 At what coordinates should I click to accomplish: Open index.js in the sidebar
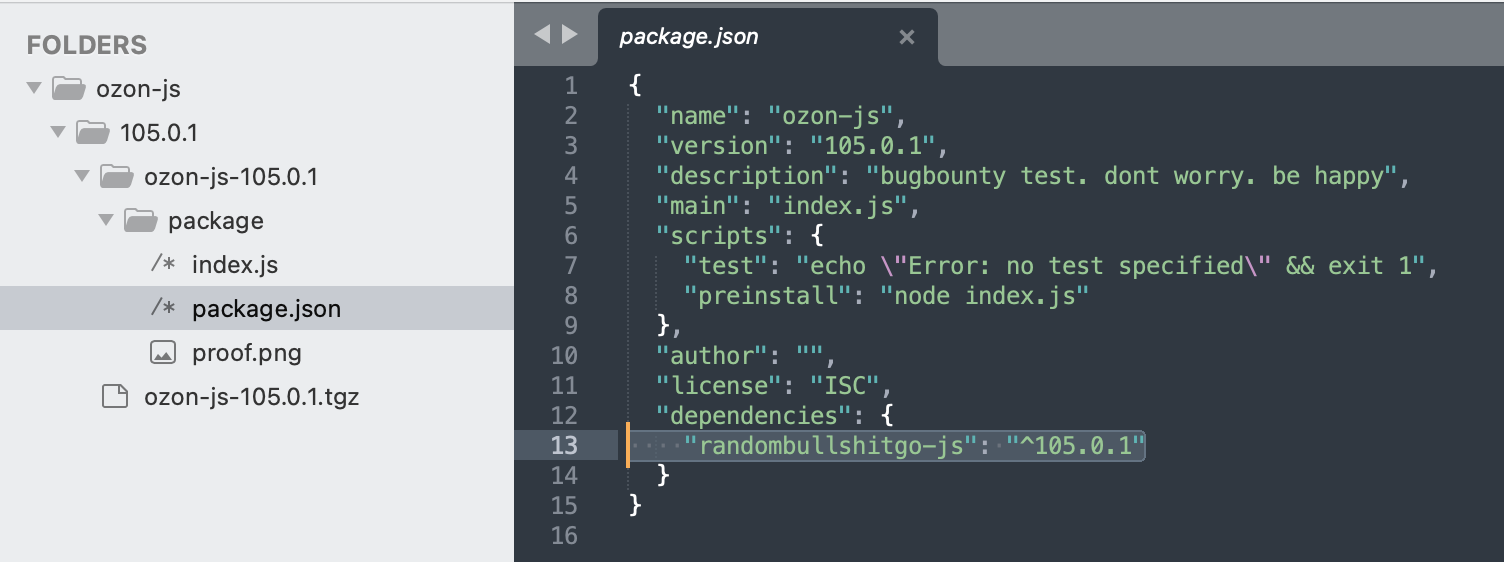(x=234, y=265)
